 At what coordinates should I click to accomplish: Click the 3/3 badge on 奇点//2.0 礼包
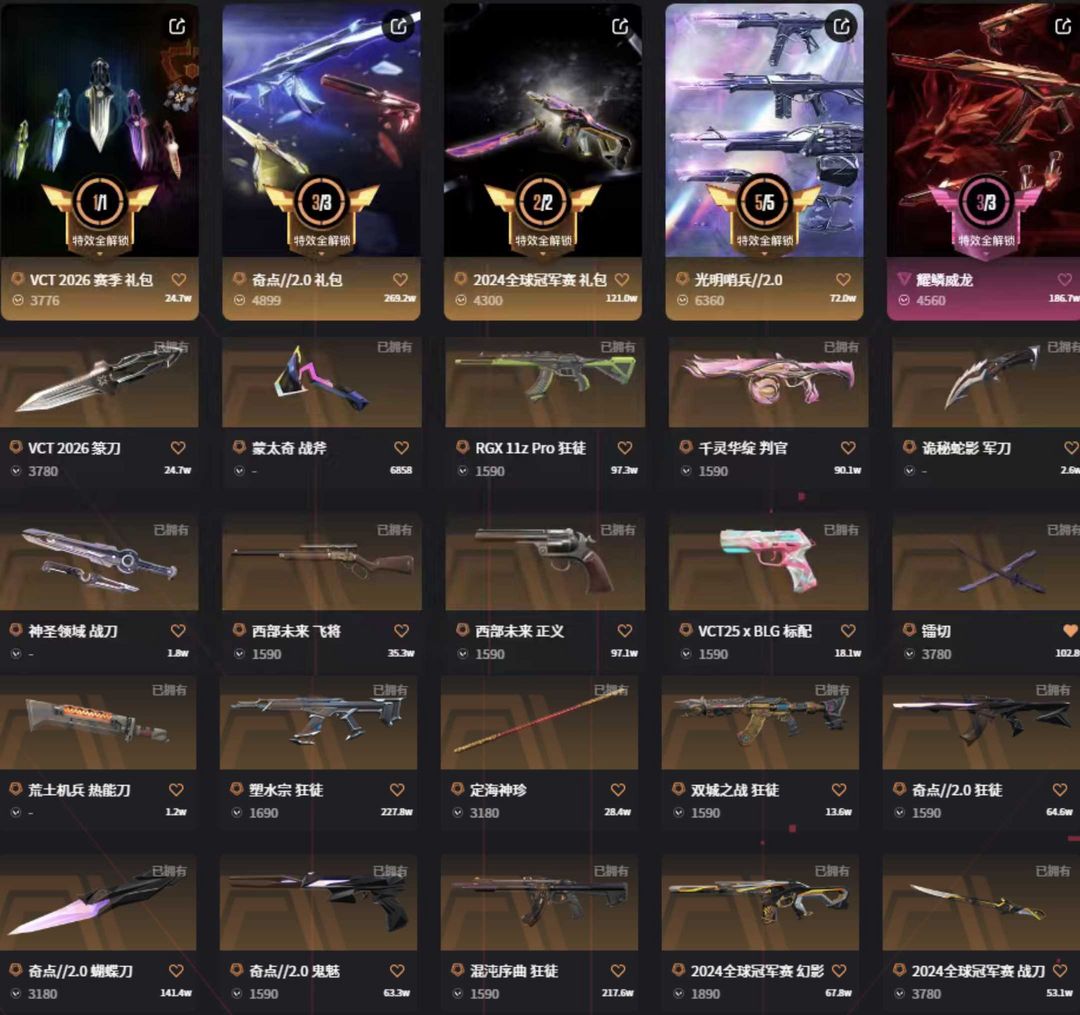(x=322, y=202)
